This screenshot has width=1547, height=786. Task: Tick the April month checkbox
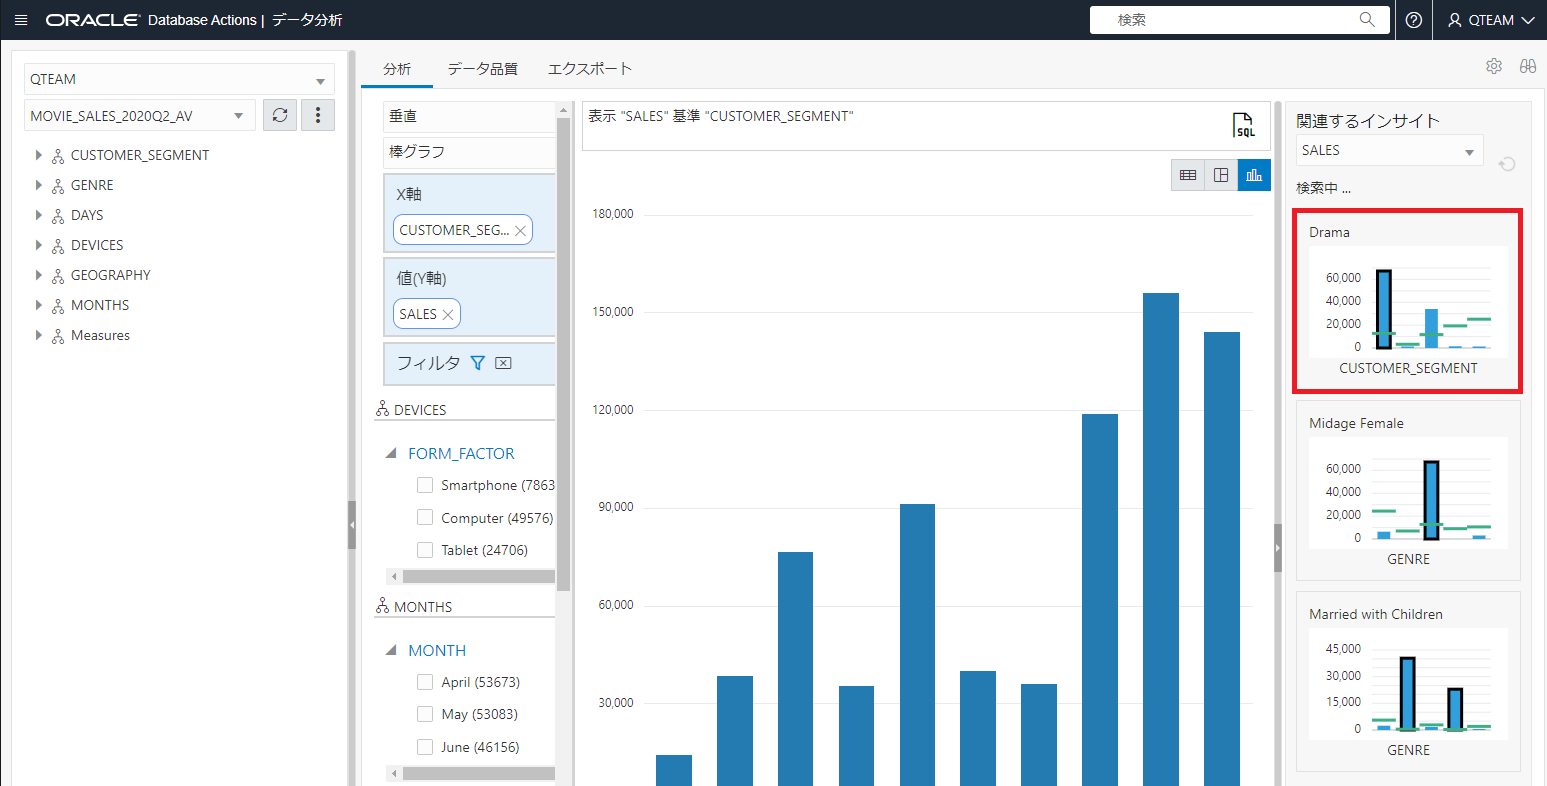tap(425, 682)
